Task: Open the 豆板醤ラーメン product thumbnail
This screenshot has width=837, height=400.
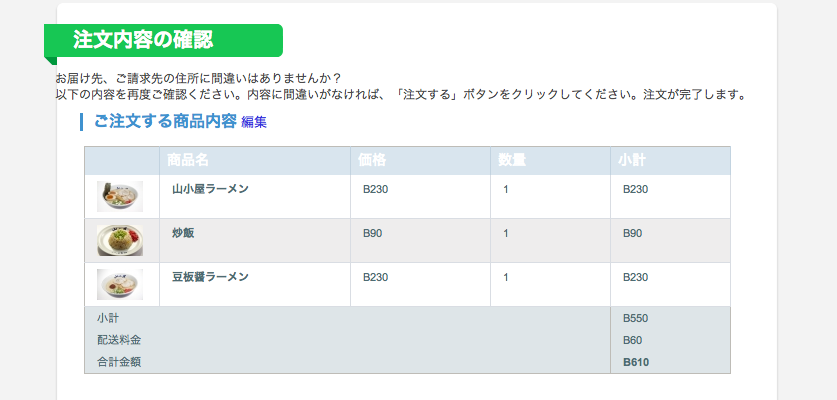Action: point(120,284)
